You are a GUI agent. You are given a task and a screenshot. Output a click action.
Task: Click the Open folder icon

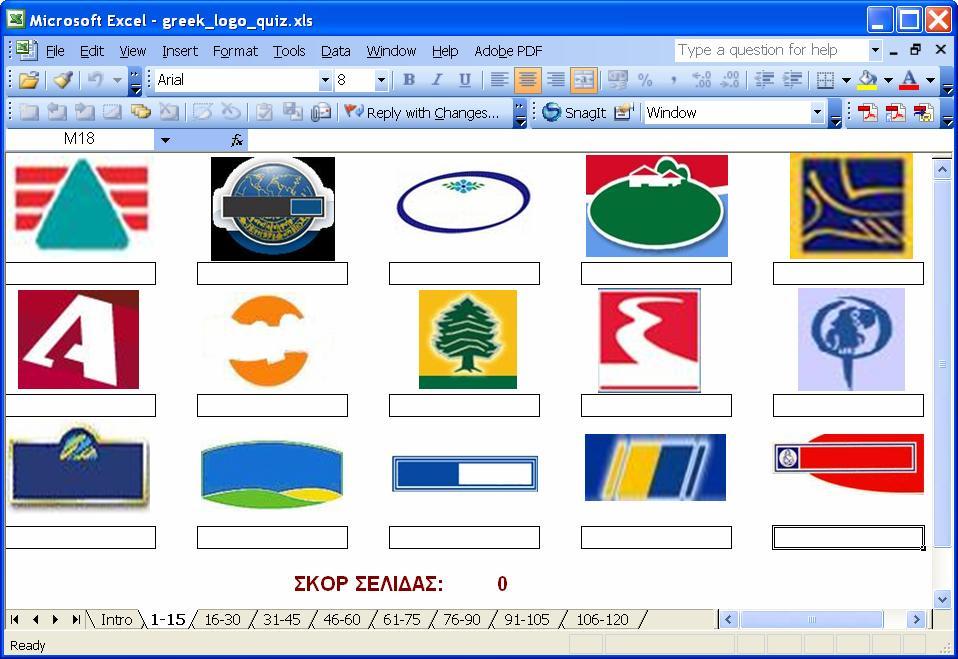pos(29,80)
